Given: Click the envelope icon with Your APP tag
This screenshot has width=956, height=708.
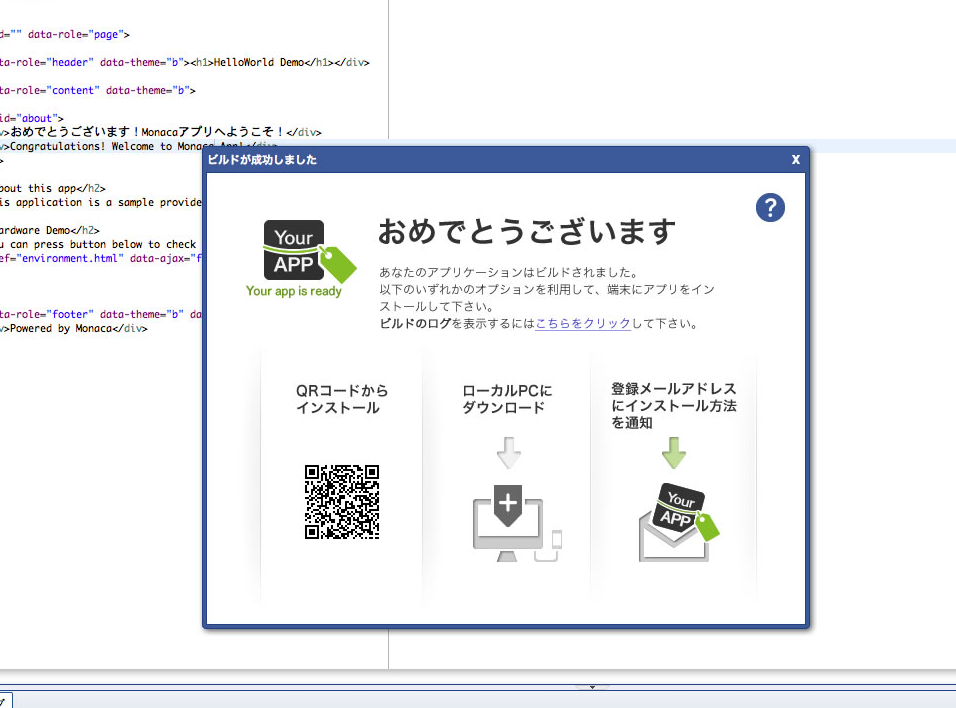Looking at the screenshot, I should (678, 522).
